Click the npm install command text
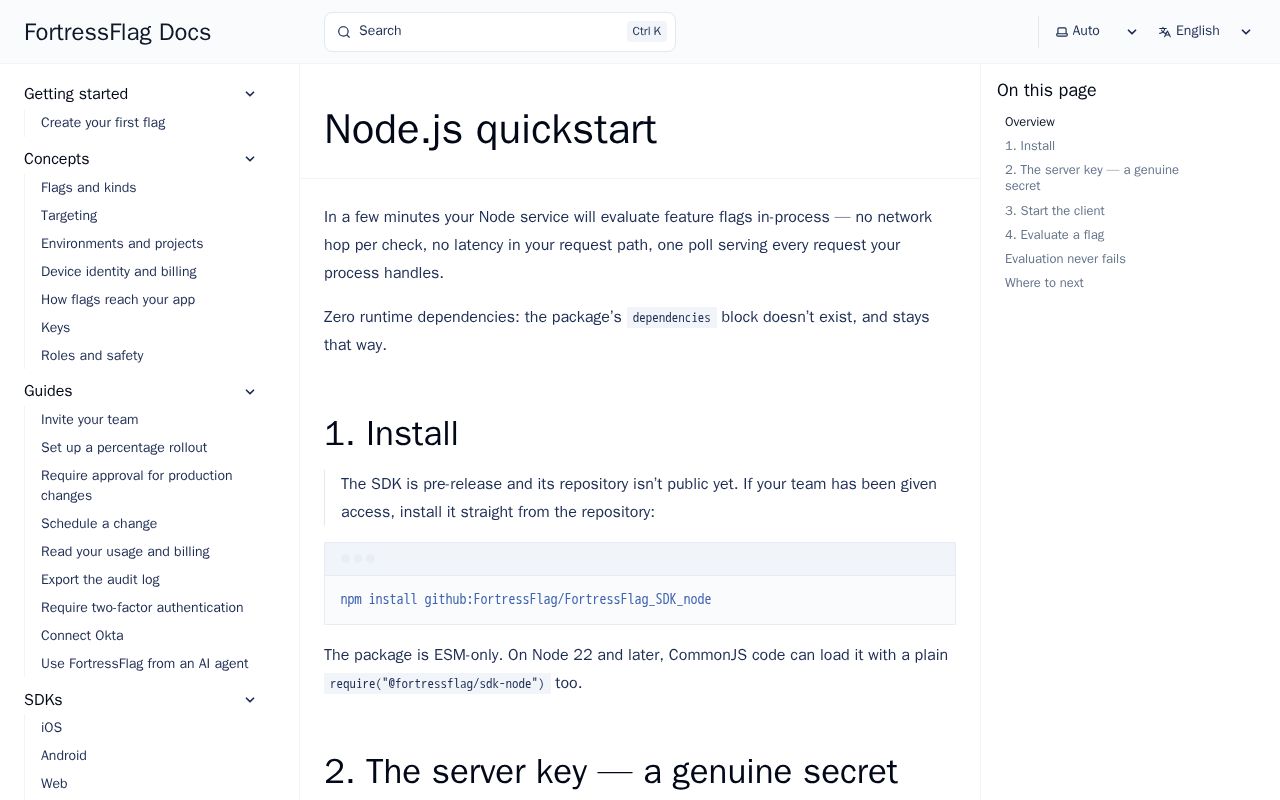 pos(526,600)
